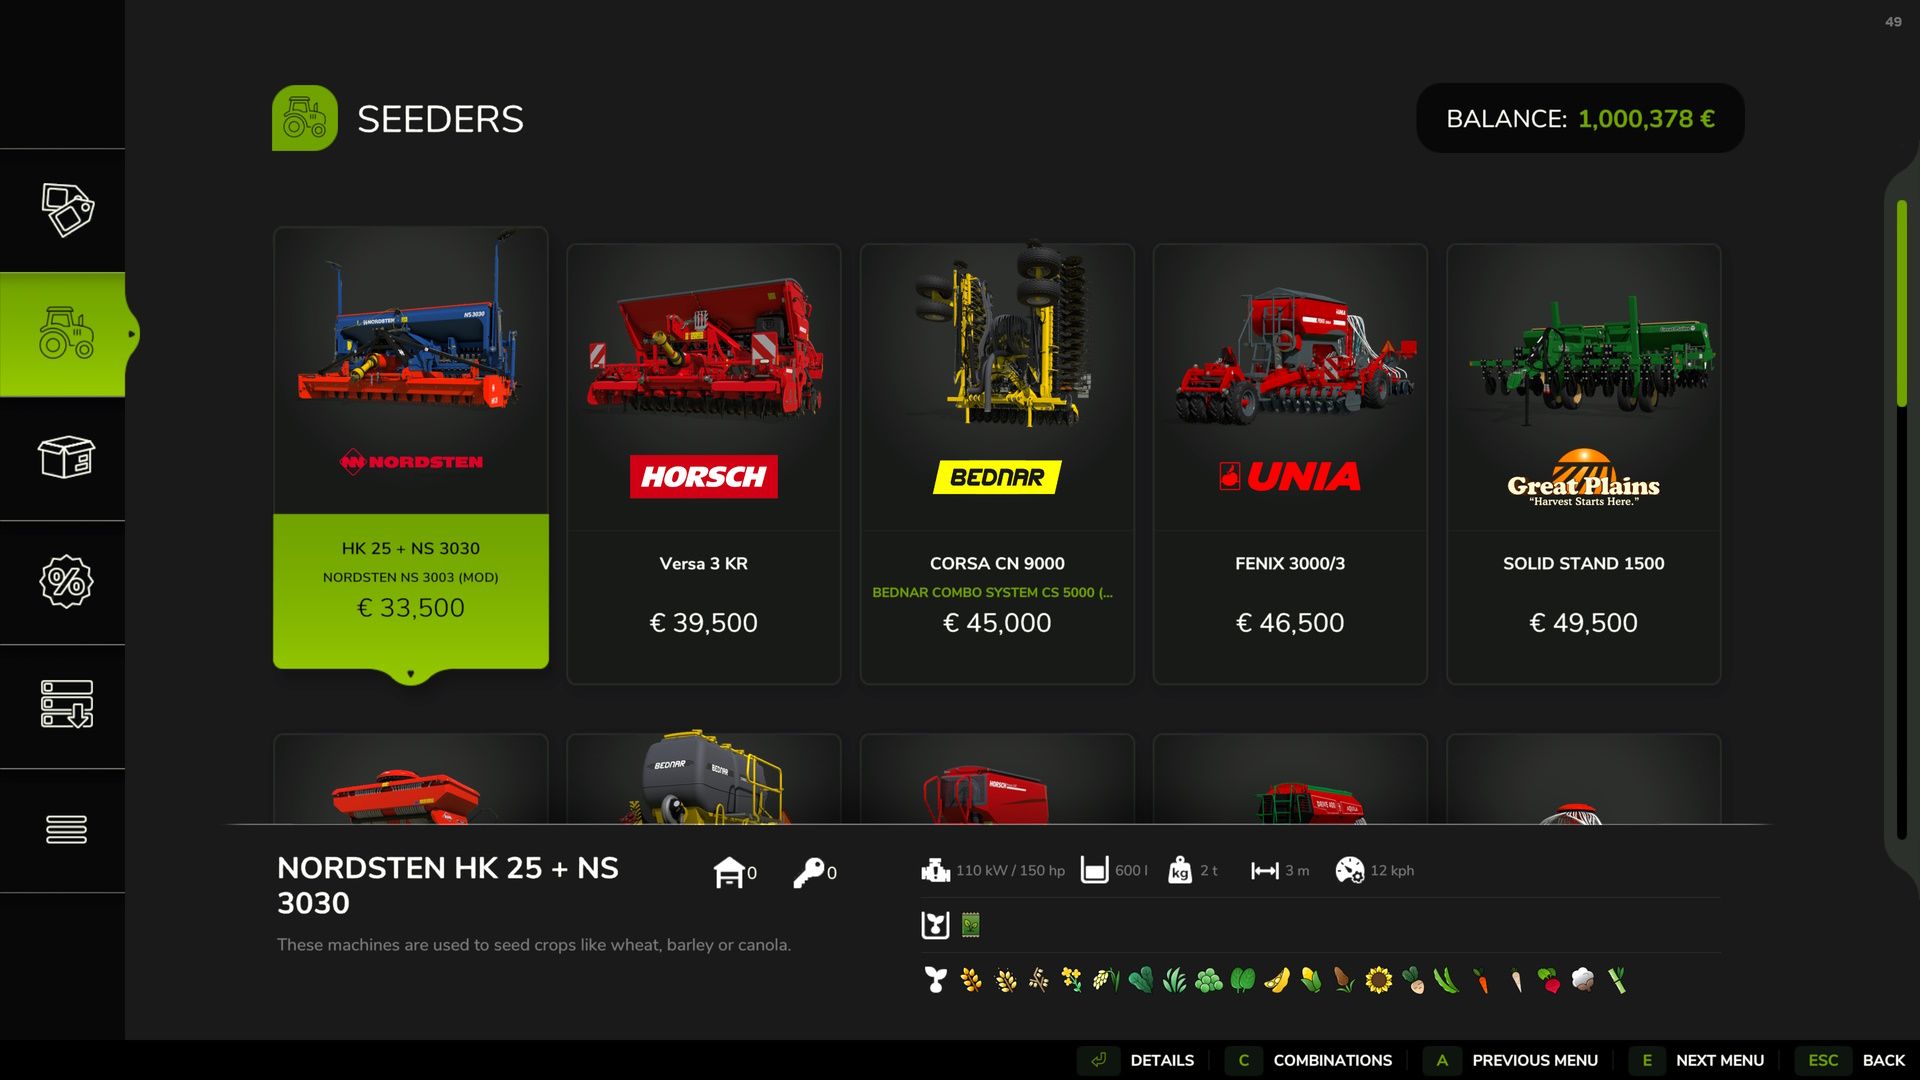
Task: Open the box objects sidebar category
Action: (x=66, y=458)
